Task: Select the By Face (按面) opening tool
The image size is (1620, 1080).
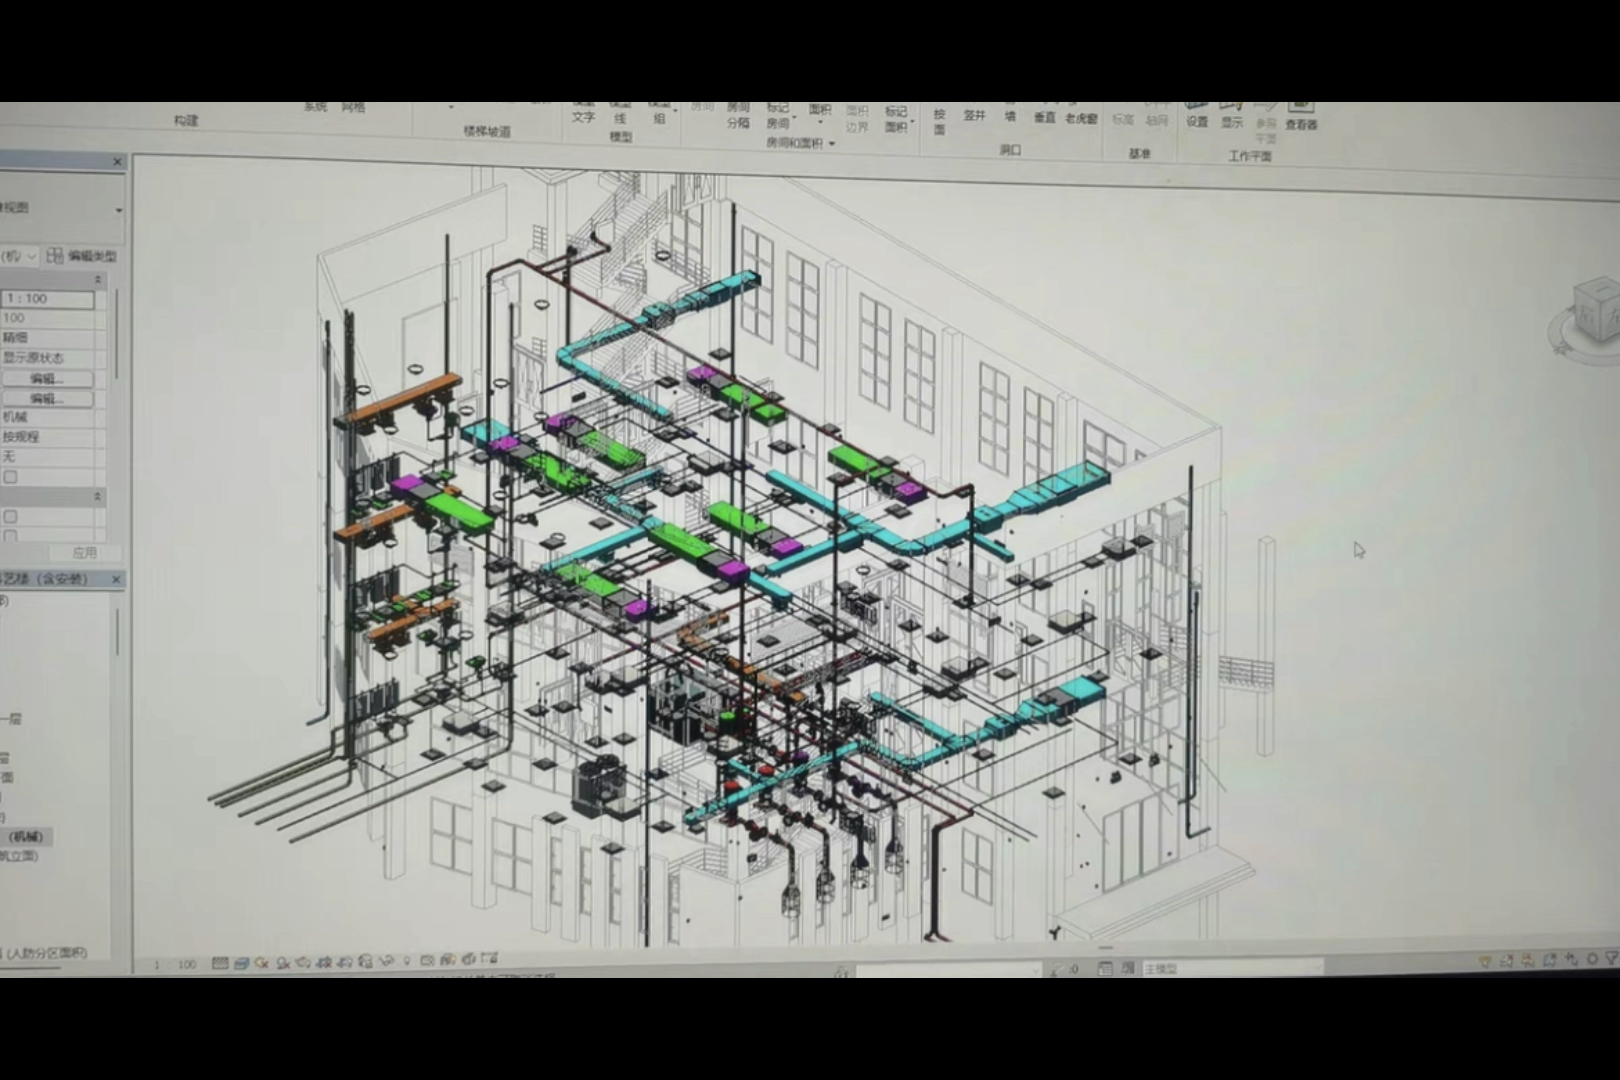Action: 939,121
